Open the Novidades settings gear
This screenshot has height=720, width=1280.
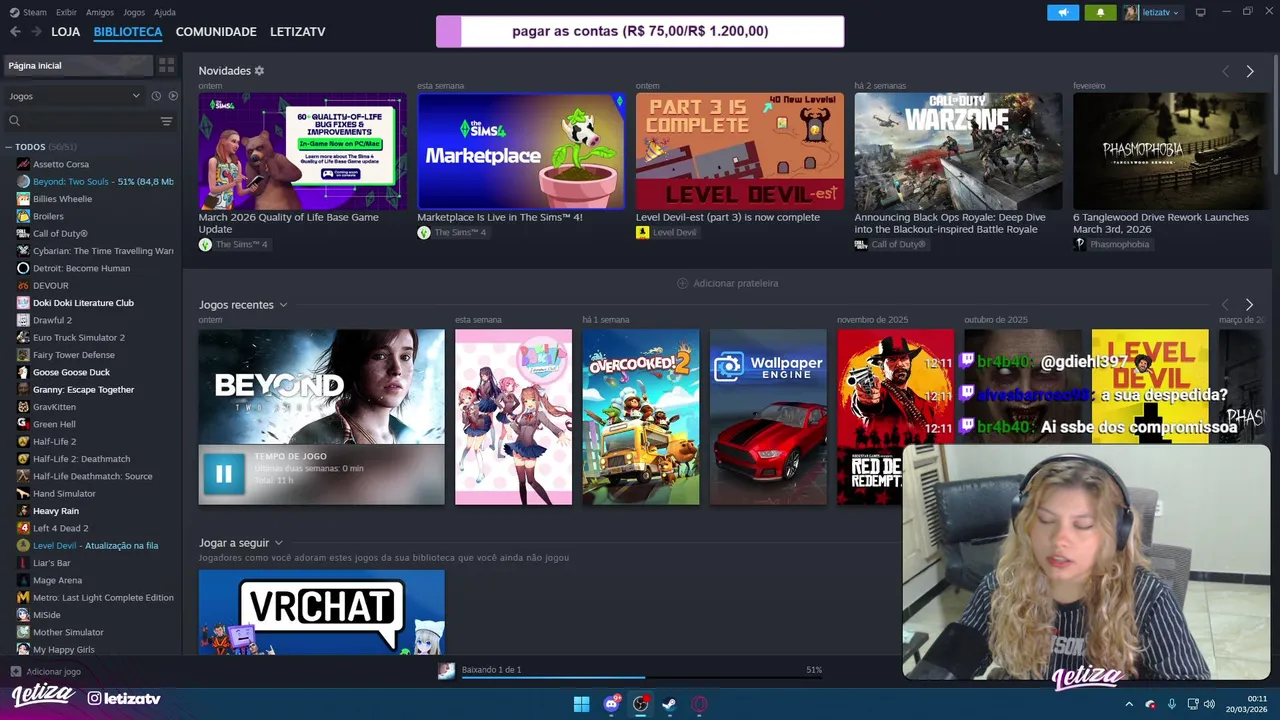click(259, 71)
